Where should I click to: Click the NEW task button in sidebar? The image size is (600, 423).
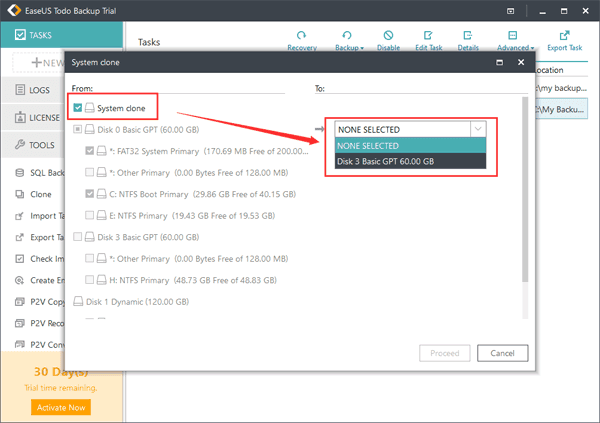point(39,62)
